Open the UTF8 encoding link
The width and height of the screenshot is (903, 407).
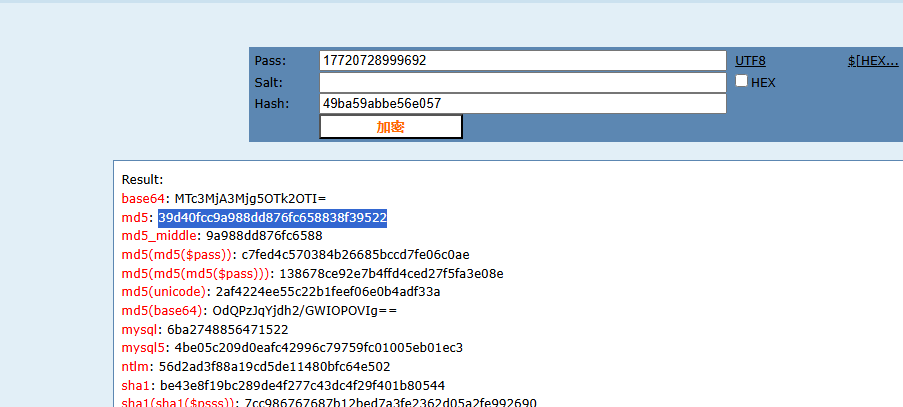[x=750, y=61]
